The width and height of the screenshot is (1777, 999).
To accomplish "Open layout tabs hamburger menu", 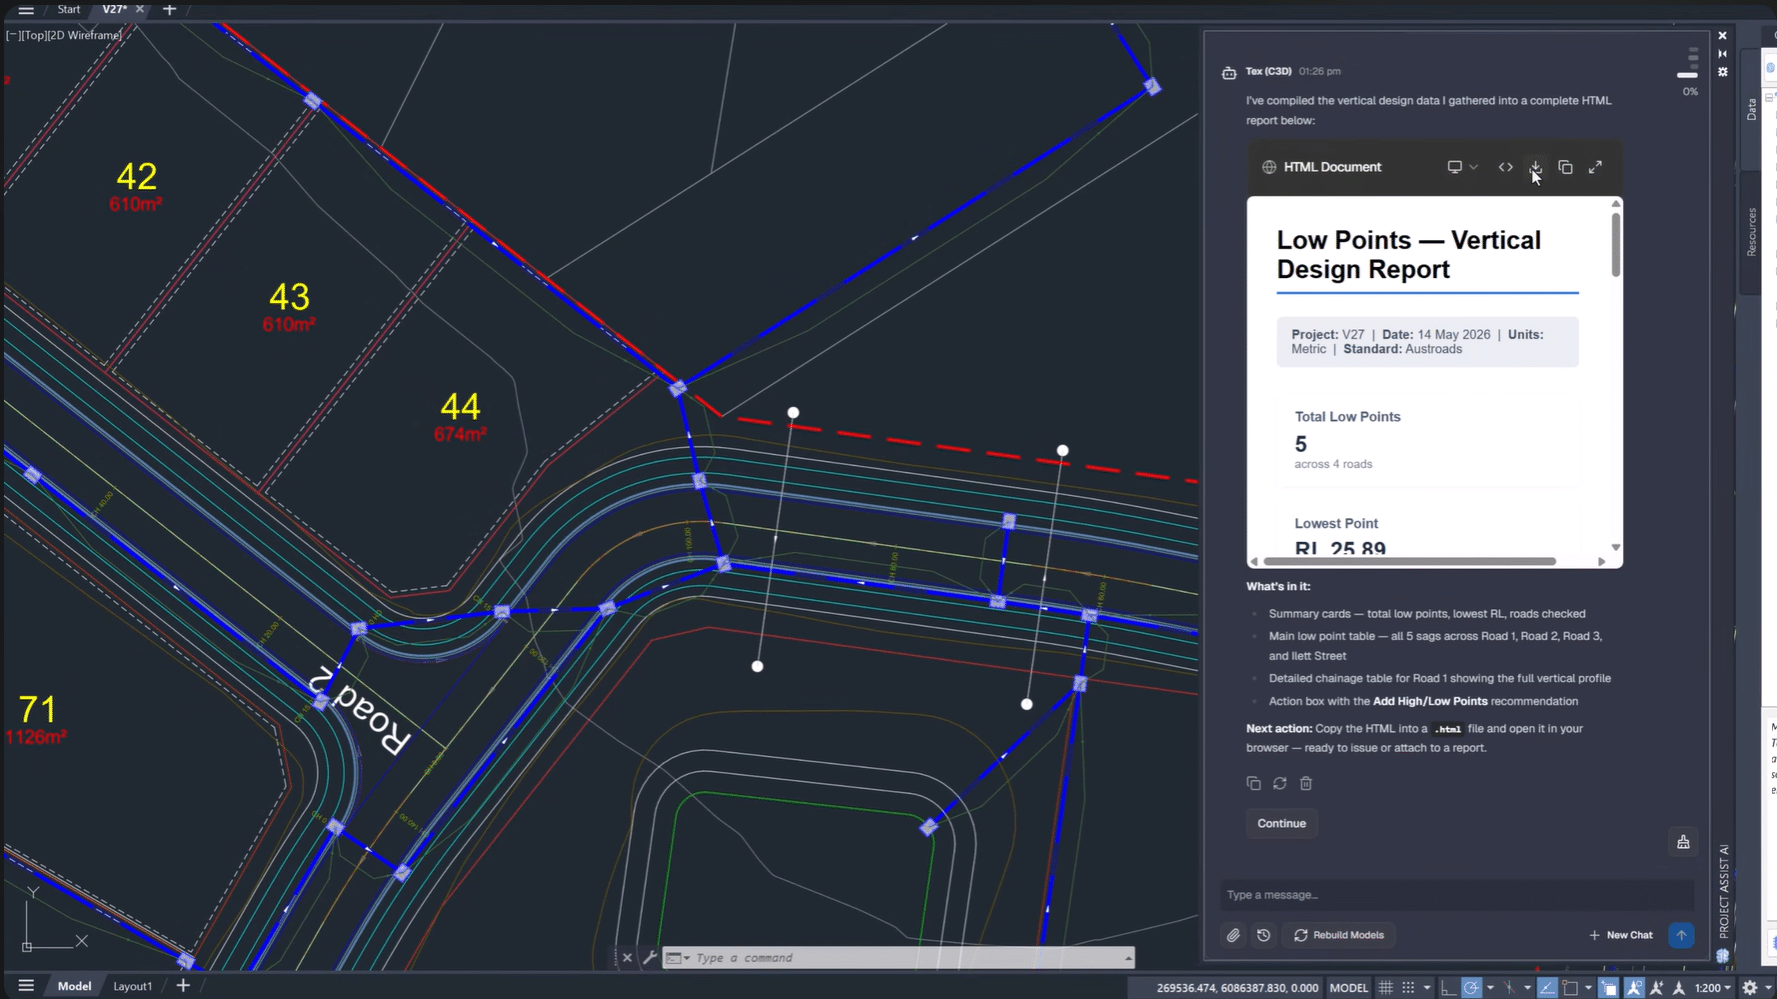I will (x=26, y=986).
